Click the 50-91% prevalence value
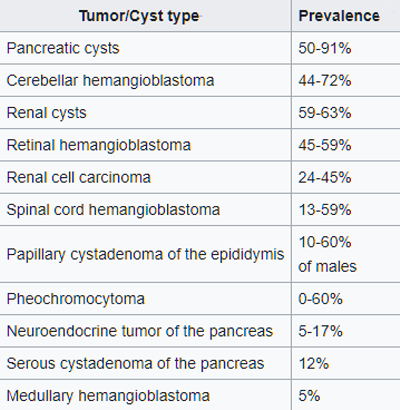 (x=325, y=48)
